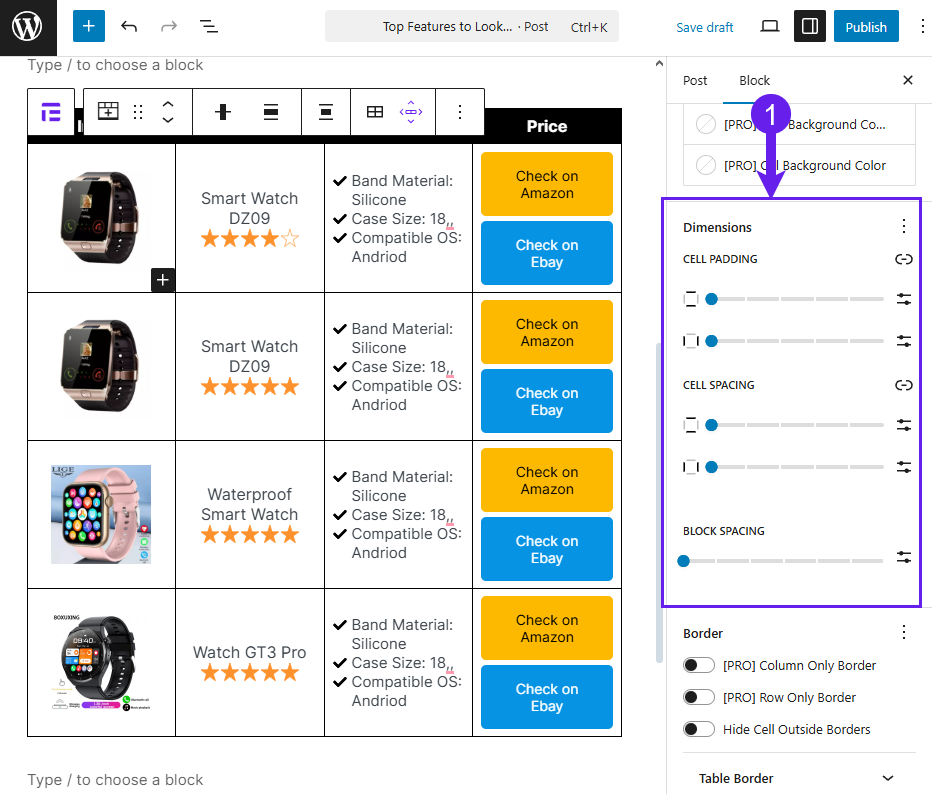Adjust vertical Cell Padding slider
Viewport: 932px width, 794px height.
pyautogui.click(x=797, y=299)
